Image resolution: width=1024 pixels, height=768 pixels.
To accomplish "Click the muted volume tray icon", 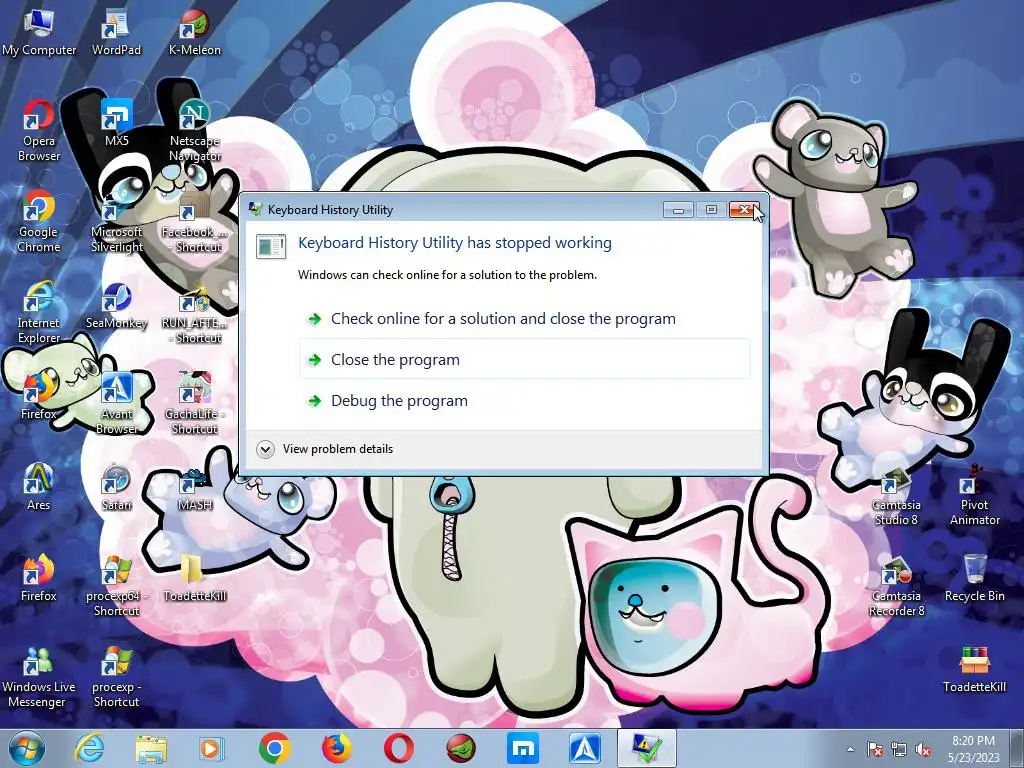I will (923, 749).
